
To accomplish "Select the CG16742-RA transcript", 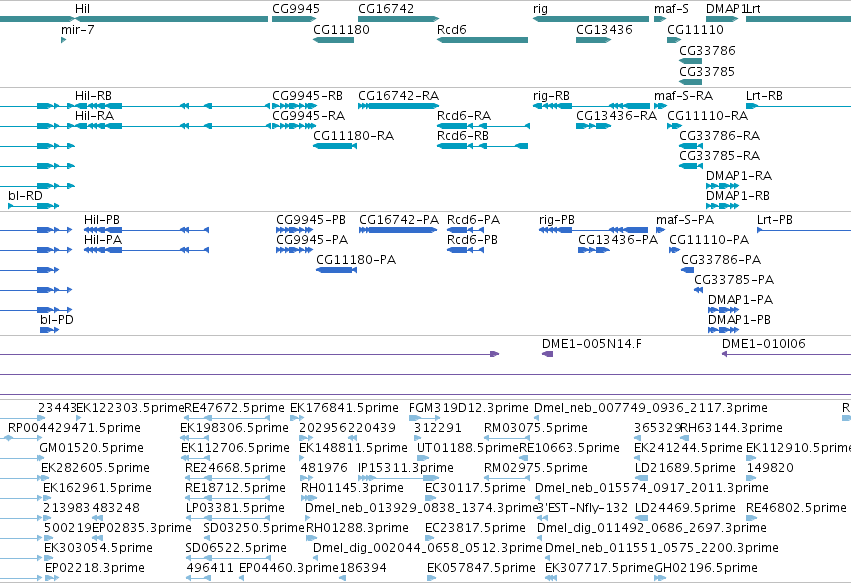I will point(398,106).
